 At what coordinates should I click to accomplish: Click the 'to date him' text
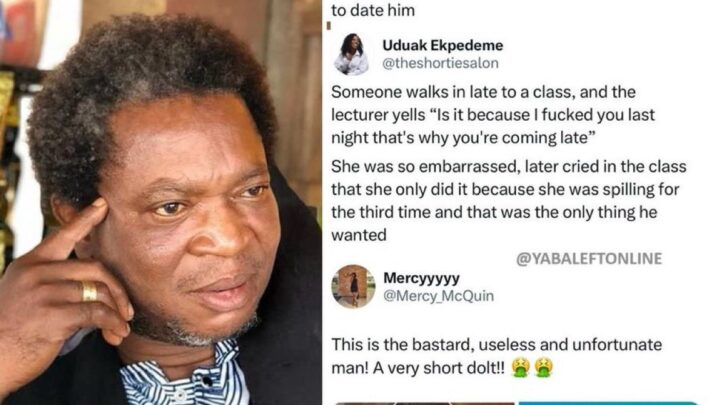tap(373, 10)
